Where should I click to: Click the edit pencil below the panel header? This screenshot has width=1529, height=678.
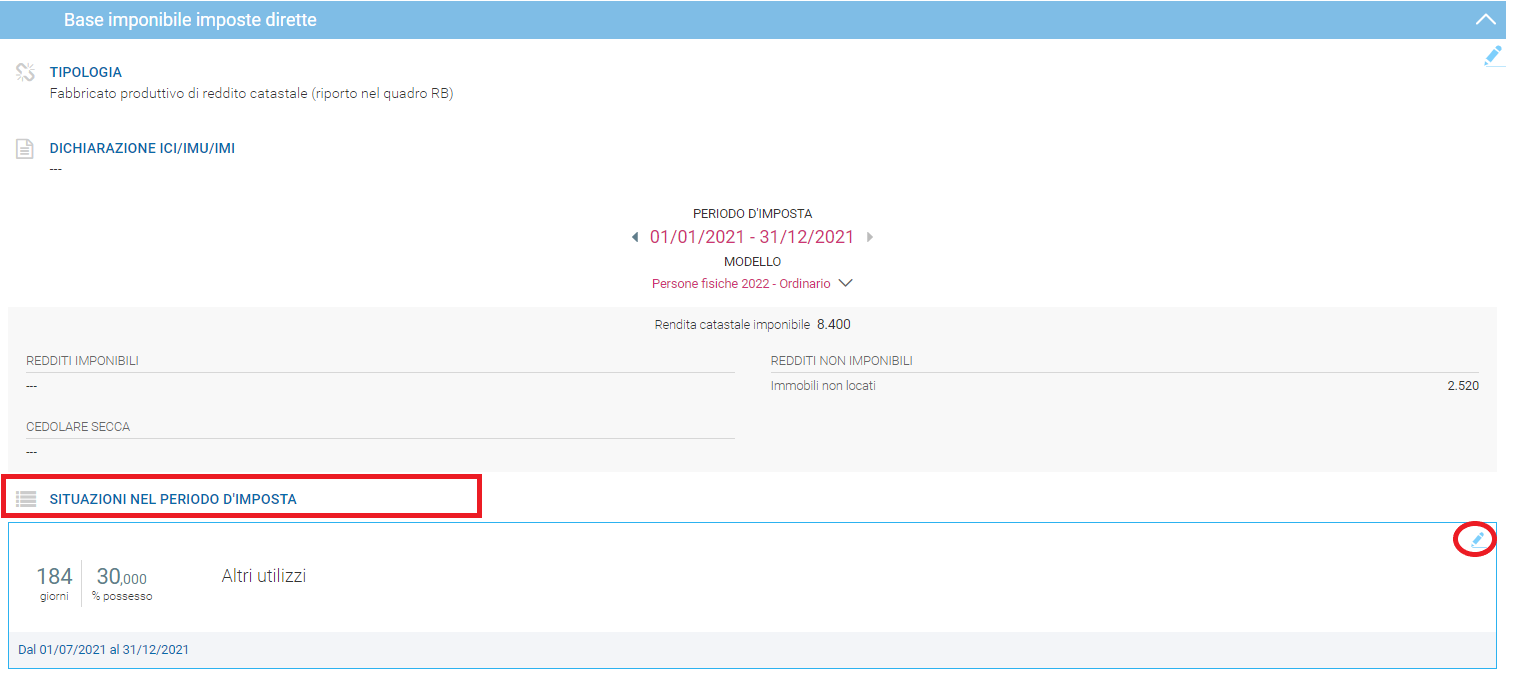[1493, 56]
